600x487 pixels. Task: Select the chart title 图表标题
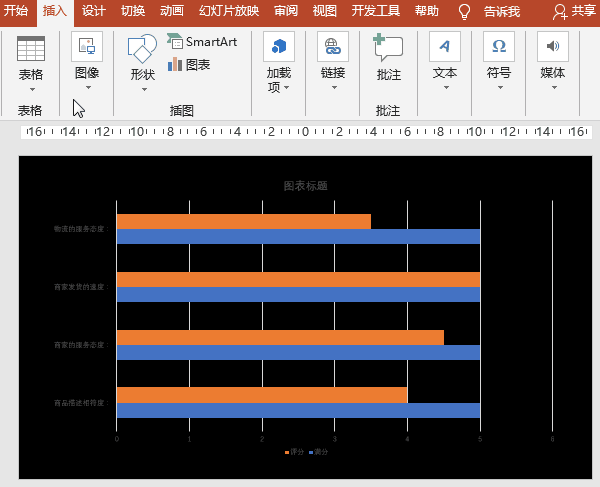coord(305,186)
